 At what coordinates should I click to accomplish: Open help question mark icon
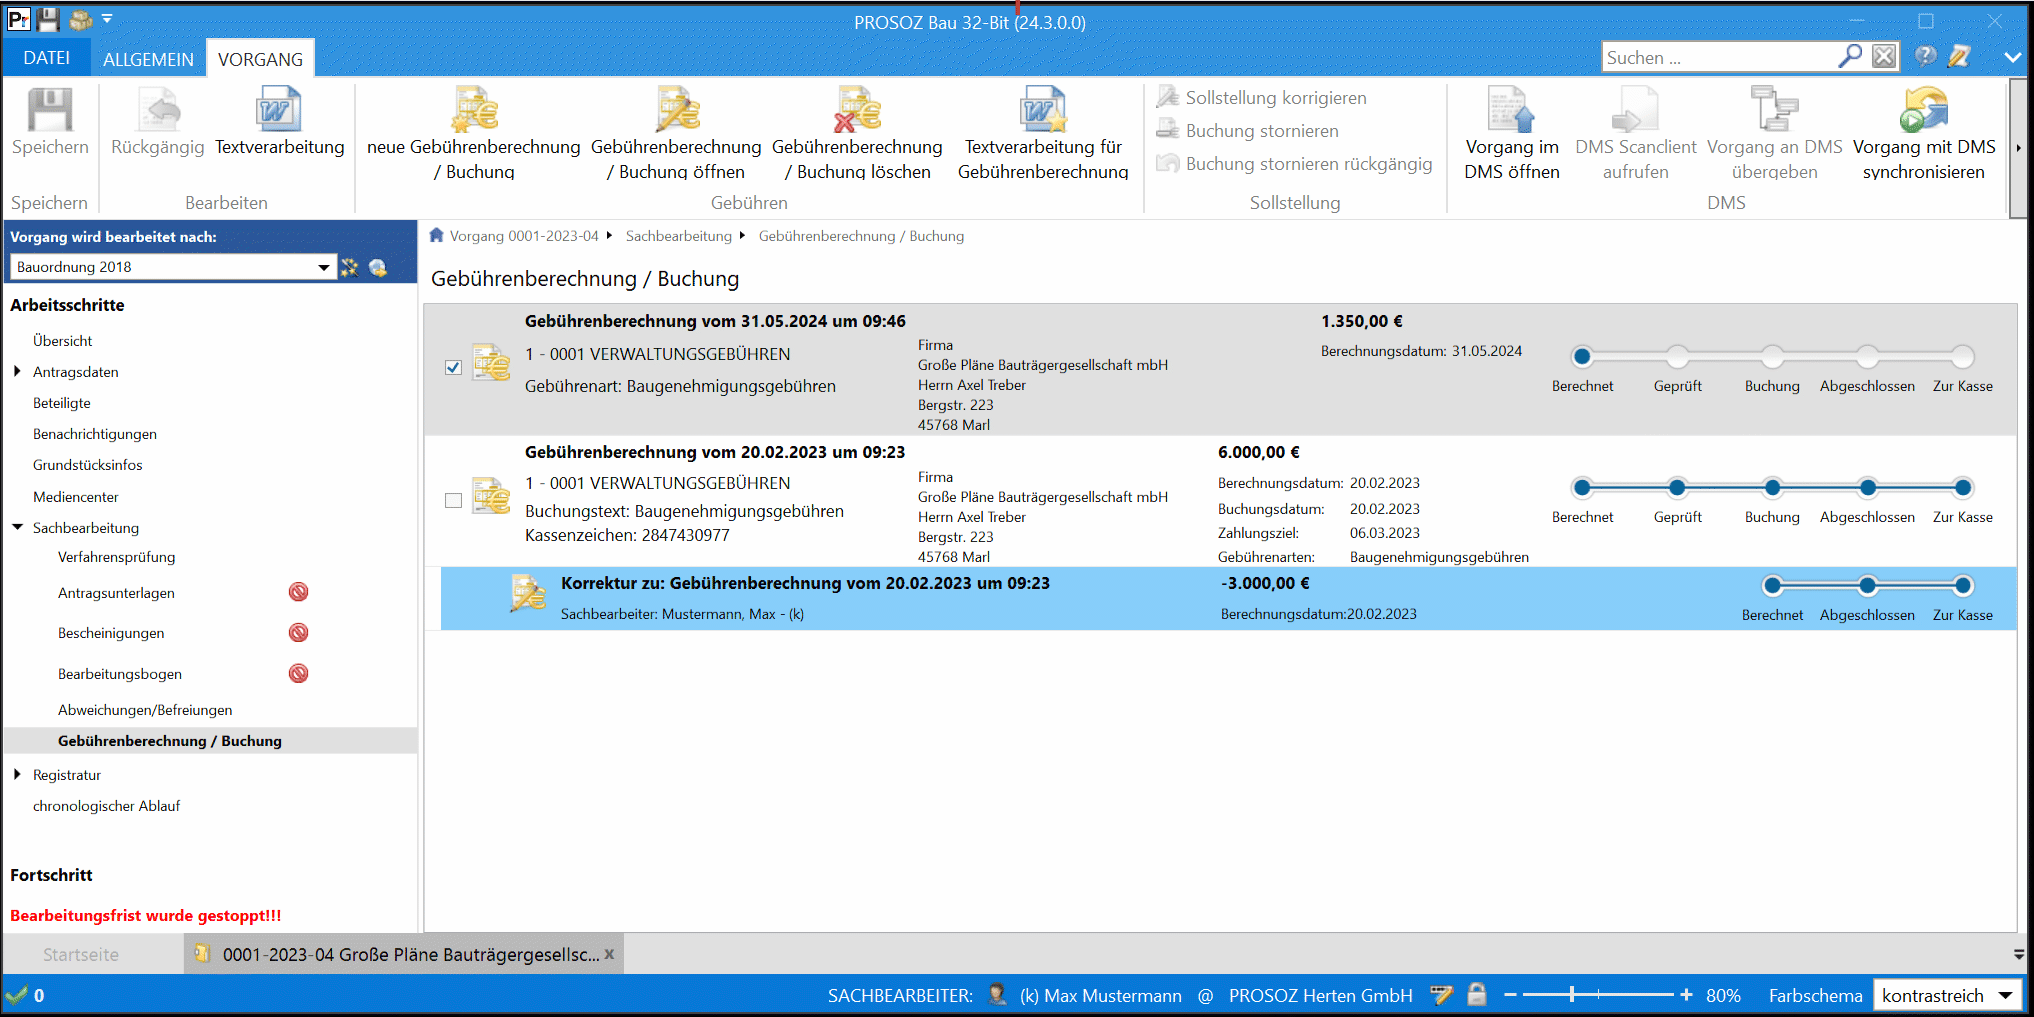point(1926,57)
